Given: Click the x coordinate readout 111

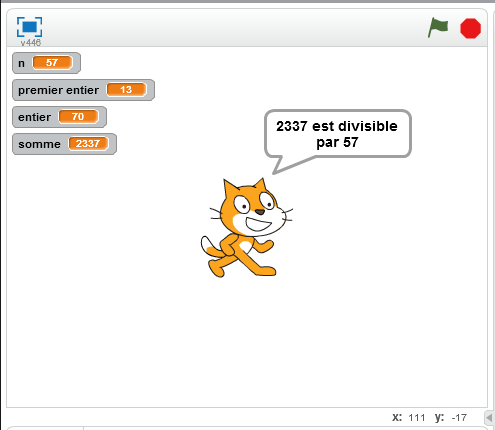Looking at the screenshot, I should [x=417, y=418].
